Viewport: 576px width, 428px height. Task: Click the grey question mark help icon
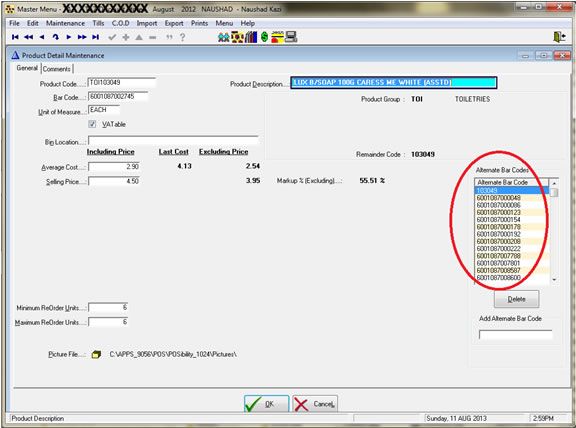(182, 37)
